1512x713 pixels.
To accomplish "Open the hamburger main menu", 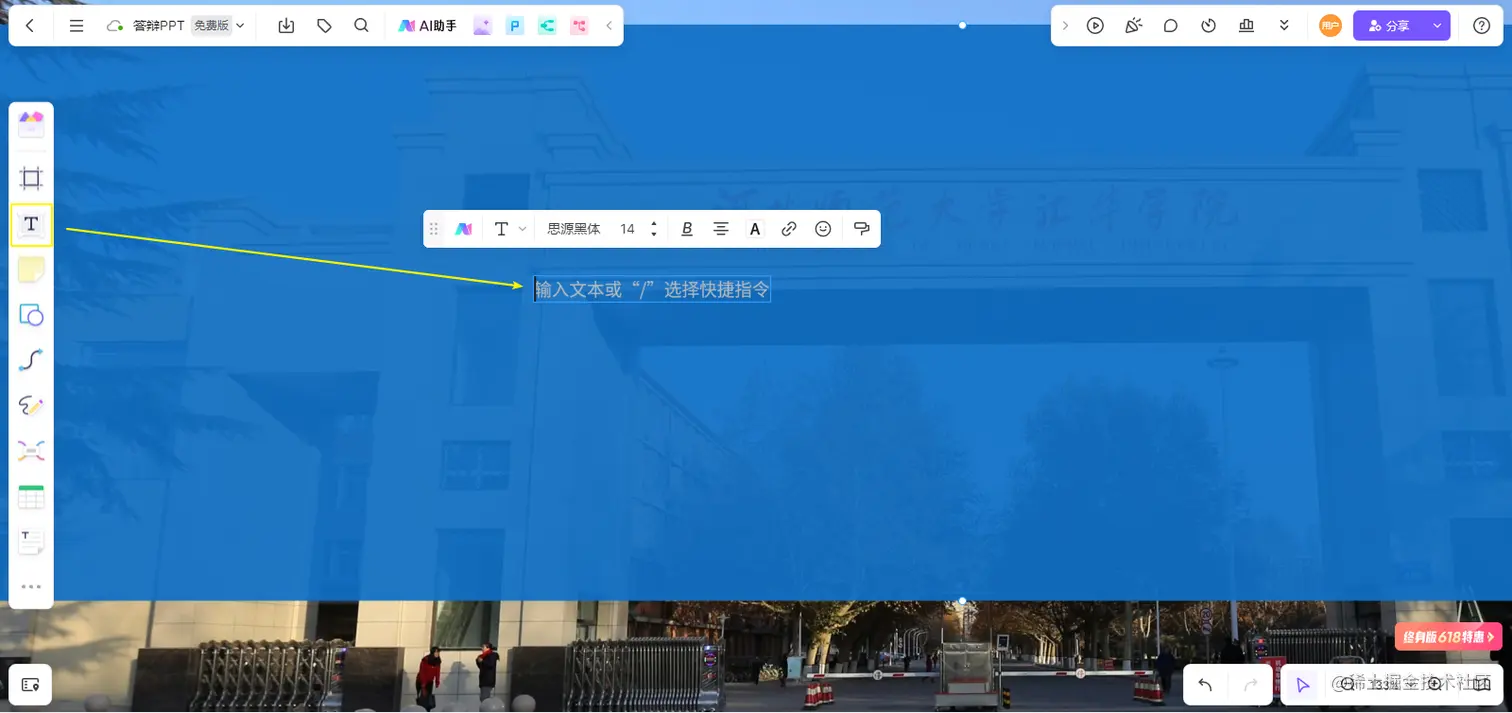I will point(76,26).
